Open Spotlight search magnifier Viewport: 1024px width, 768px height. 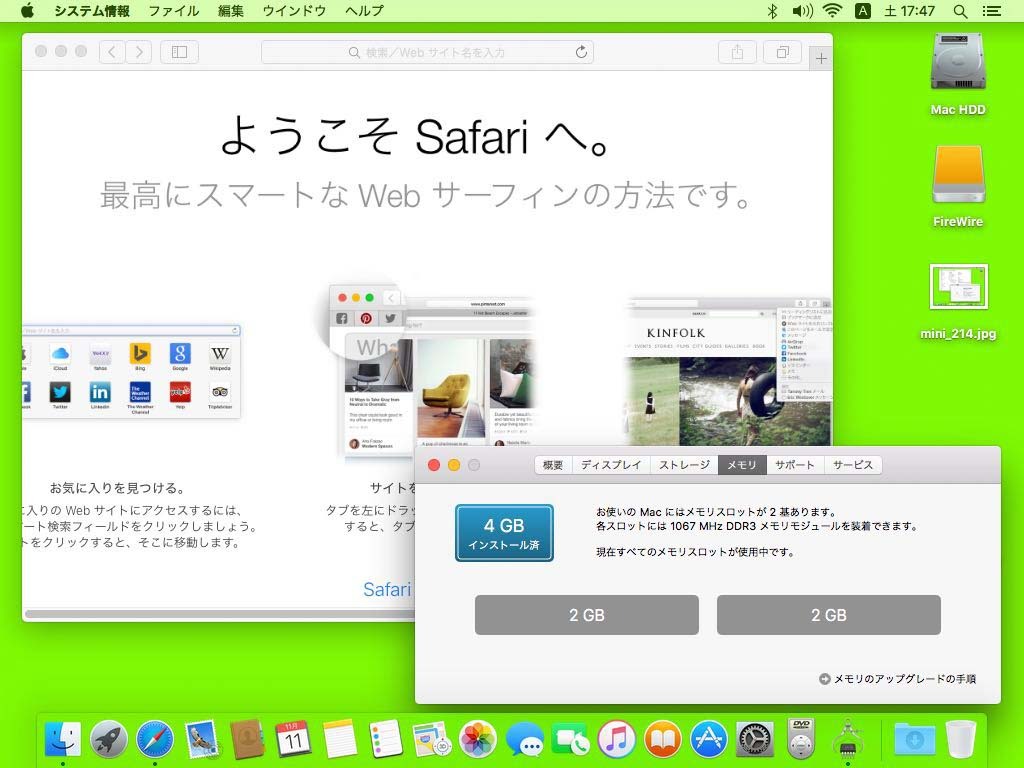click(x=960, y=11)
